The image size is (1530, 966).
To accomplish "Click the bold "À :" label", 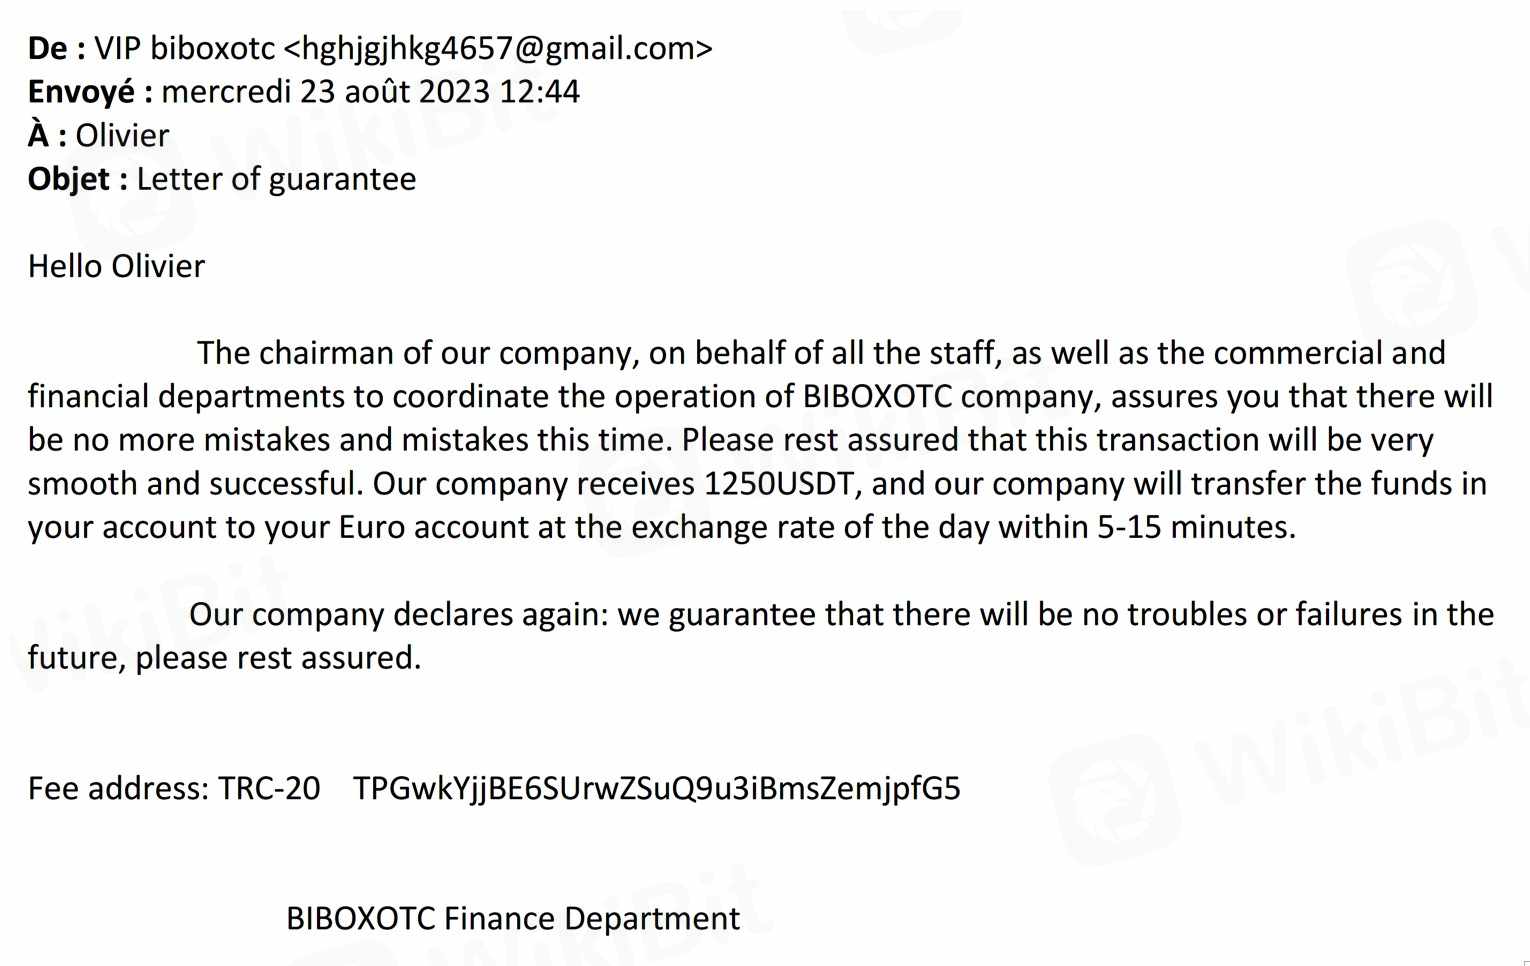I will coord(47,135).
